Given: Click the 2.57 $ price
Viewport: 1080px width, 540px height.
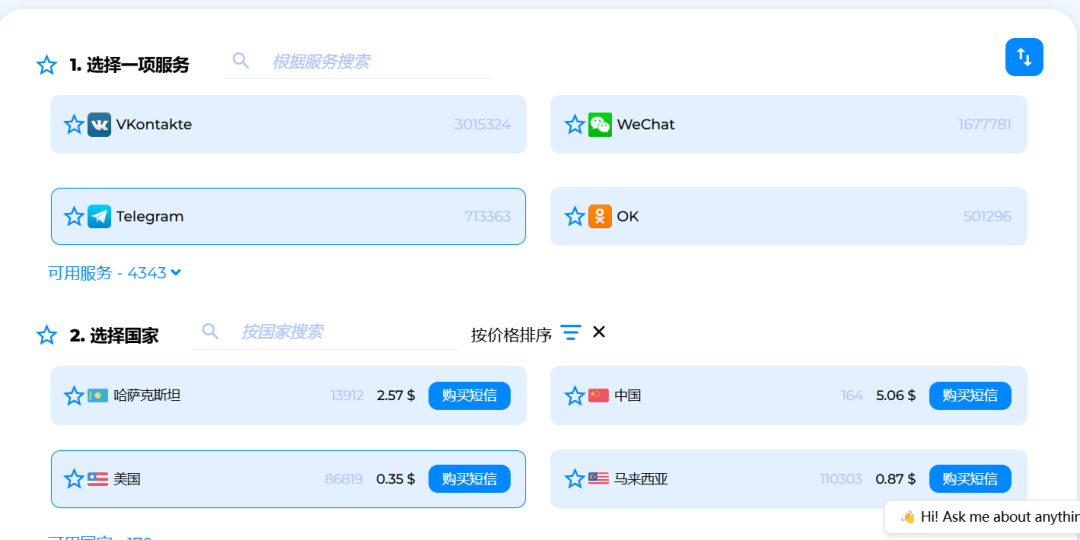Looking at the screenshot, I should (396, 396).
